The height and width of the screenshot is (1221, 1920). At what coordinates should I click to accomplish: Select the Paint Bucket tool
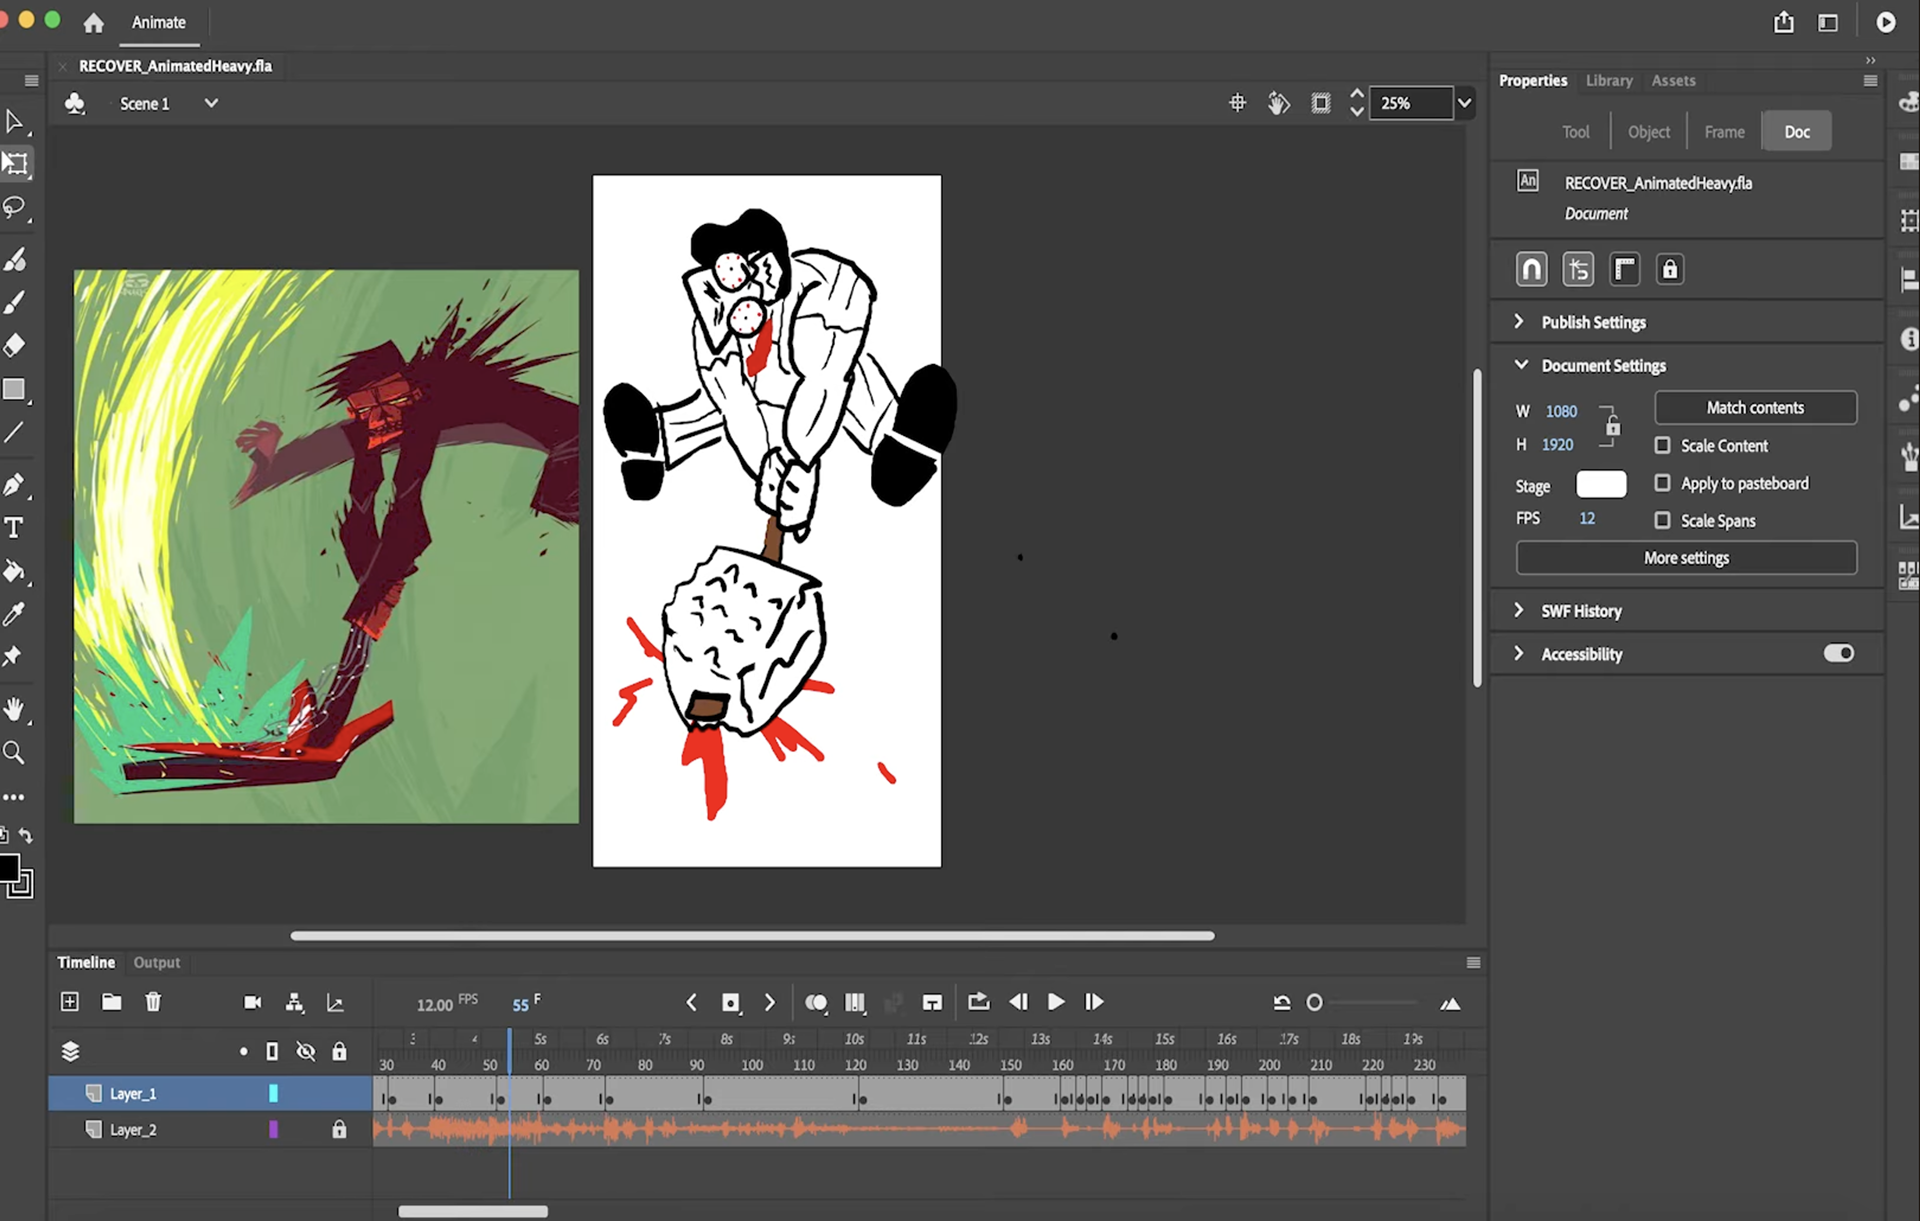[x=15, y=571]
